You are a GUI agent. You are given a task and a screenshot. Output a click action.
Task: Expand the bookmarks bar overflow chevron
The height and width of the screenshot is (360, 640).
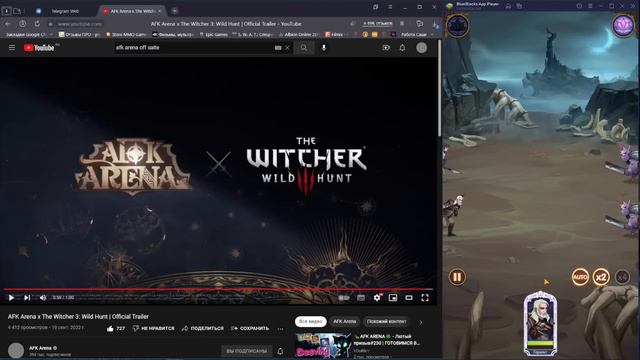(x=433, y=35)
